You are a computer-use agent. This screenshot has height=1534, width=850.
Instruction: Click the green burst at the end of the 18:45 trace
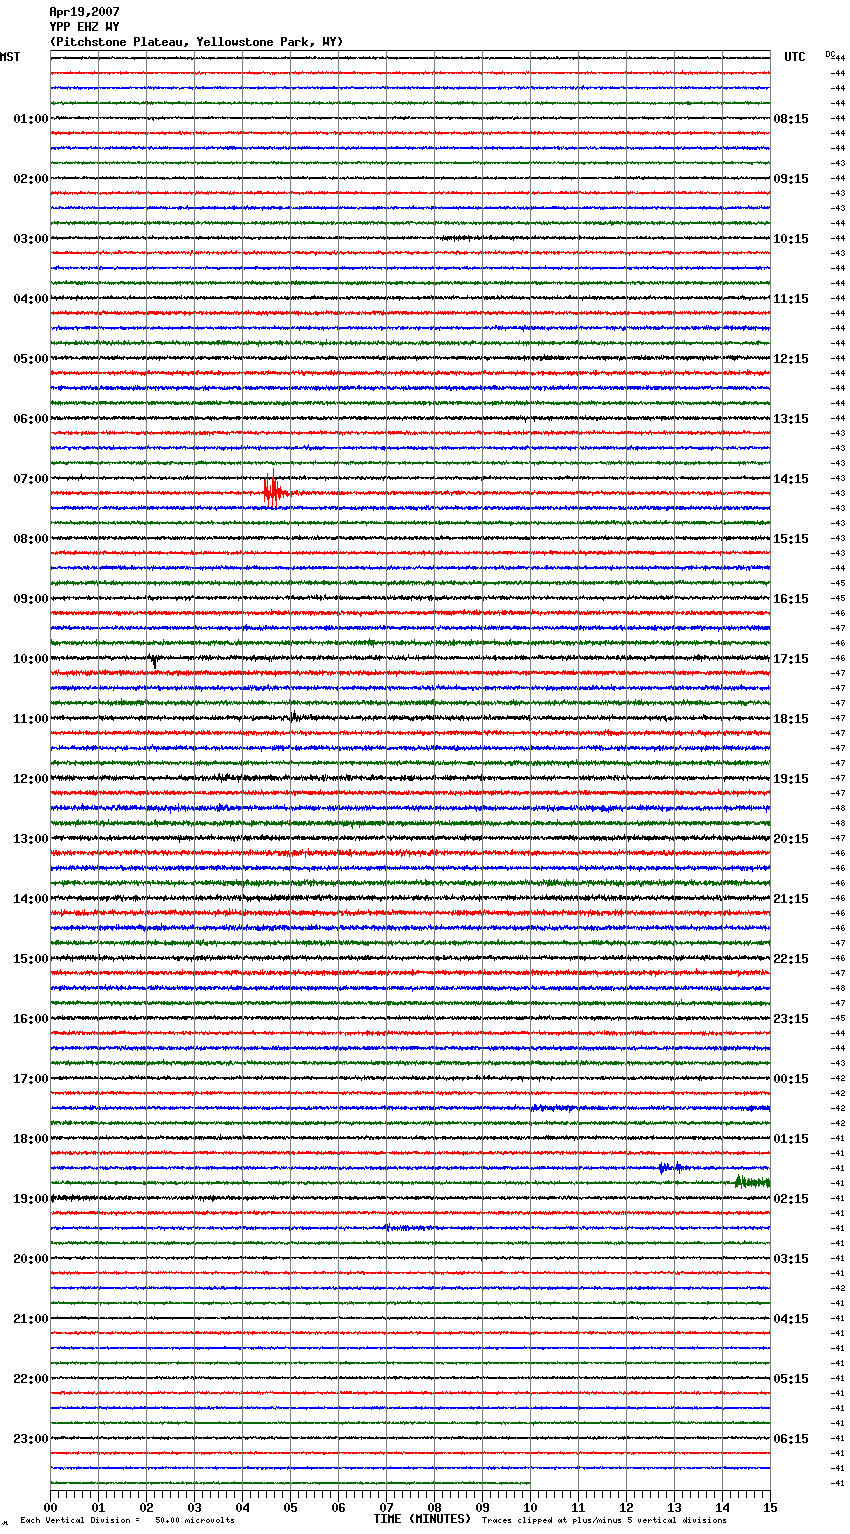(x=752, y=1182)
